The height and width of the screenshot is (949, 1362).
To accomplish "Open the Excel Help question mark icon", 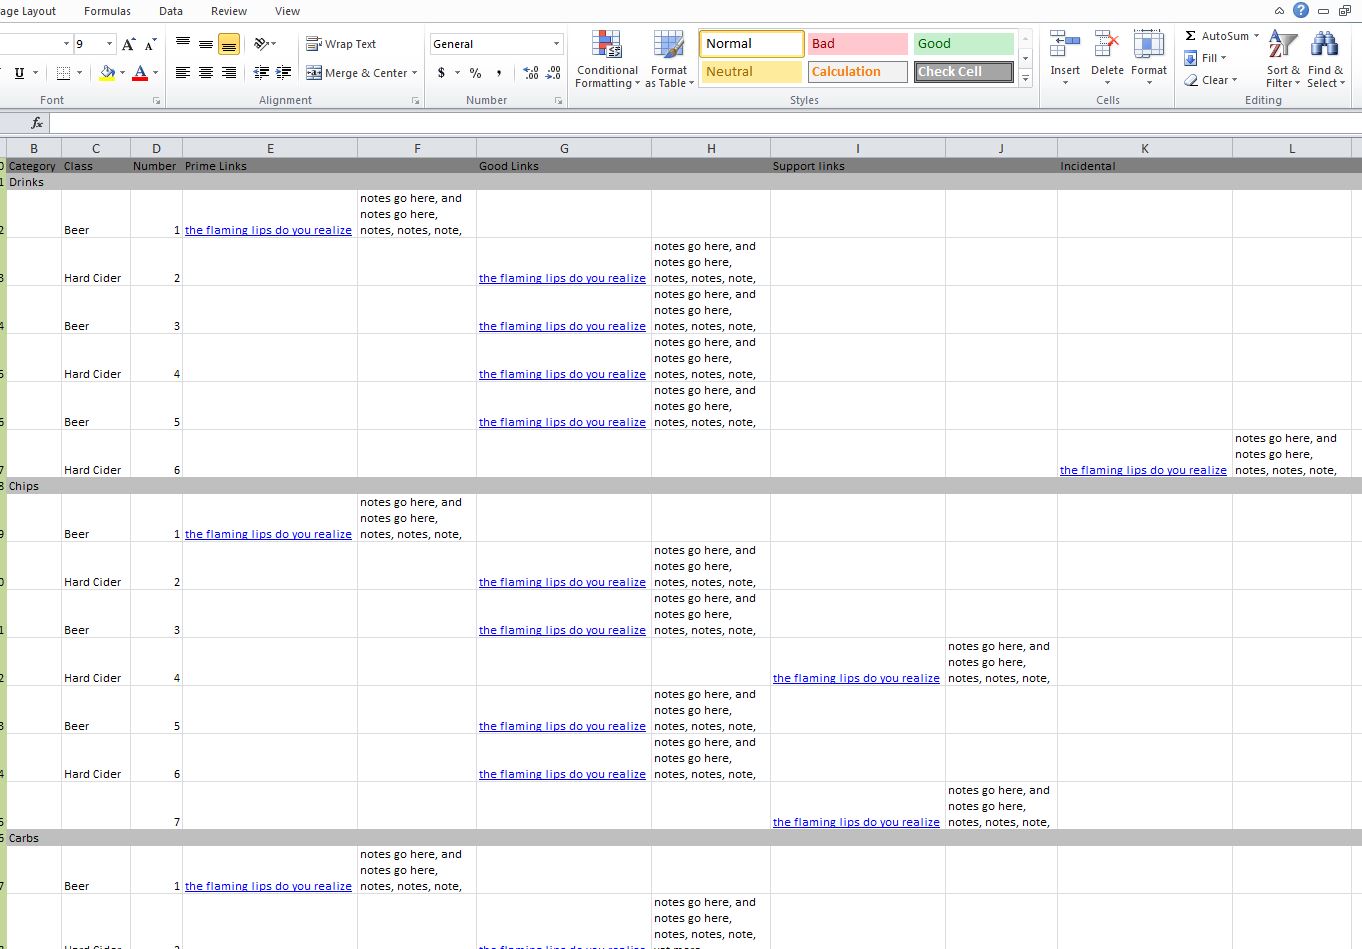I will pyautogui.click(x=1300, y=11).
